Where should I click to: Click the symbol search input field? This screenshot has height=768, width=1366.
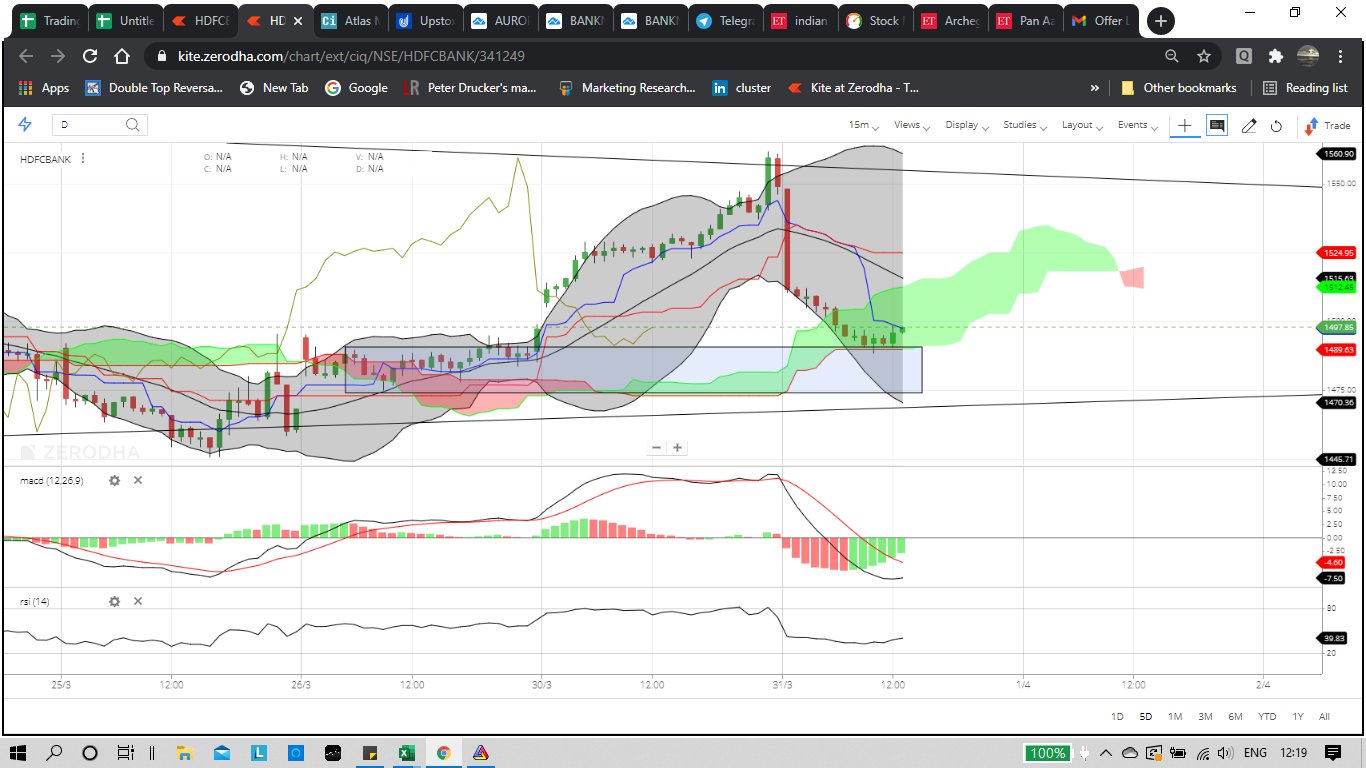(x=100, y=125)
